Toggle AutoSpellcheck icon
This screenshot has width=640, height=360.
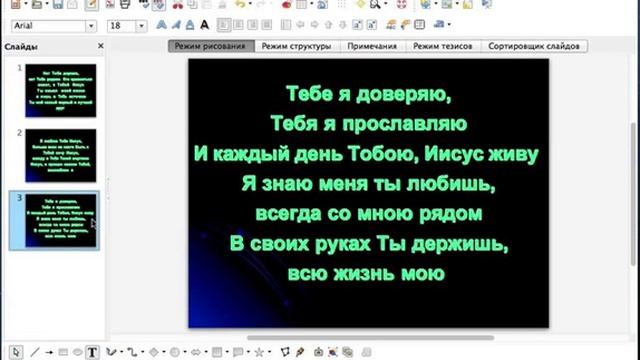pos(159,4)
